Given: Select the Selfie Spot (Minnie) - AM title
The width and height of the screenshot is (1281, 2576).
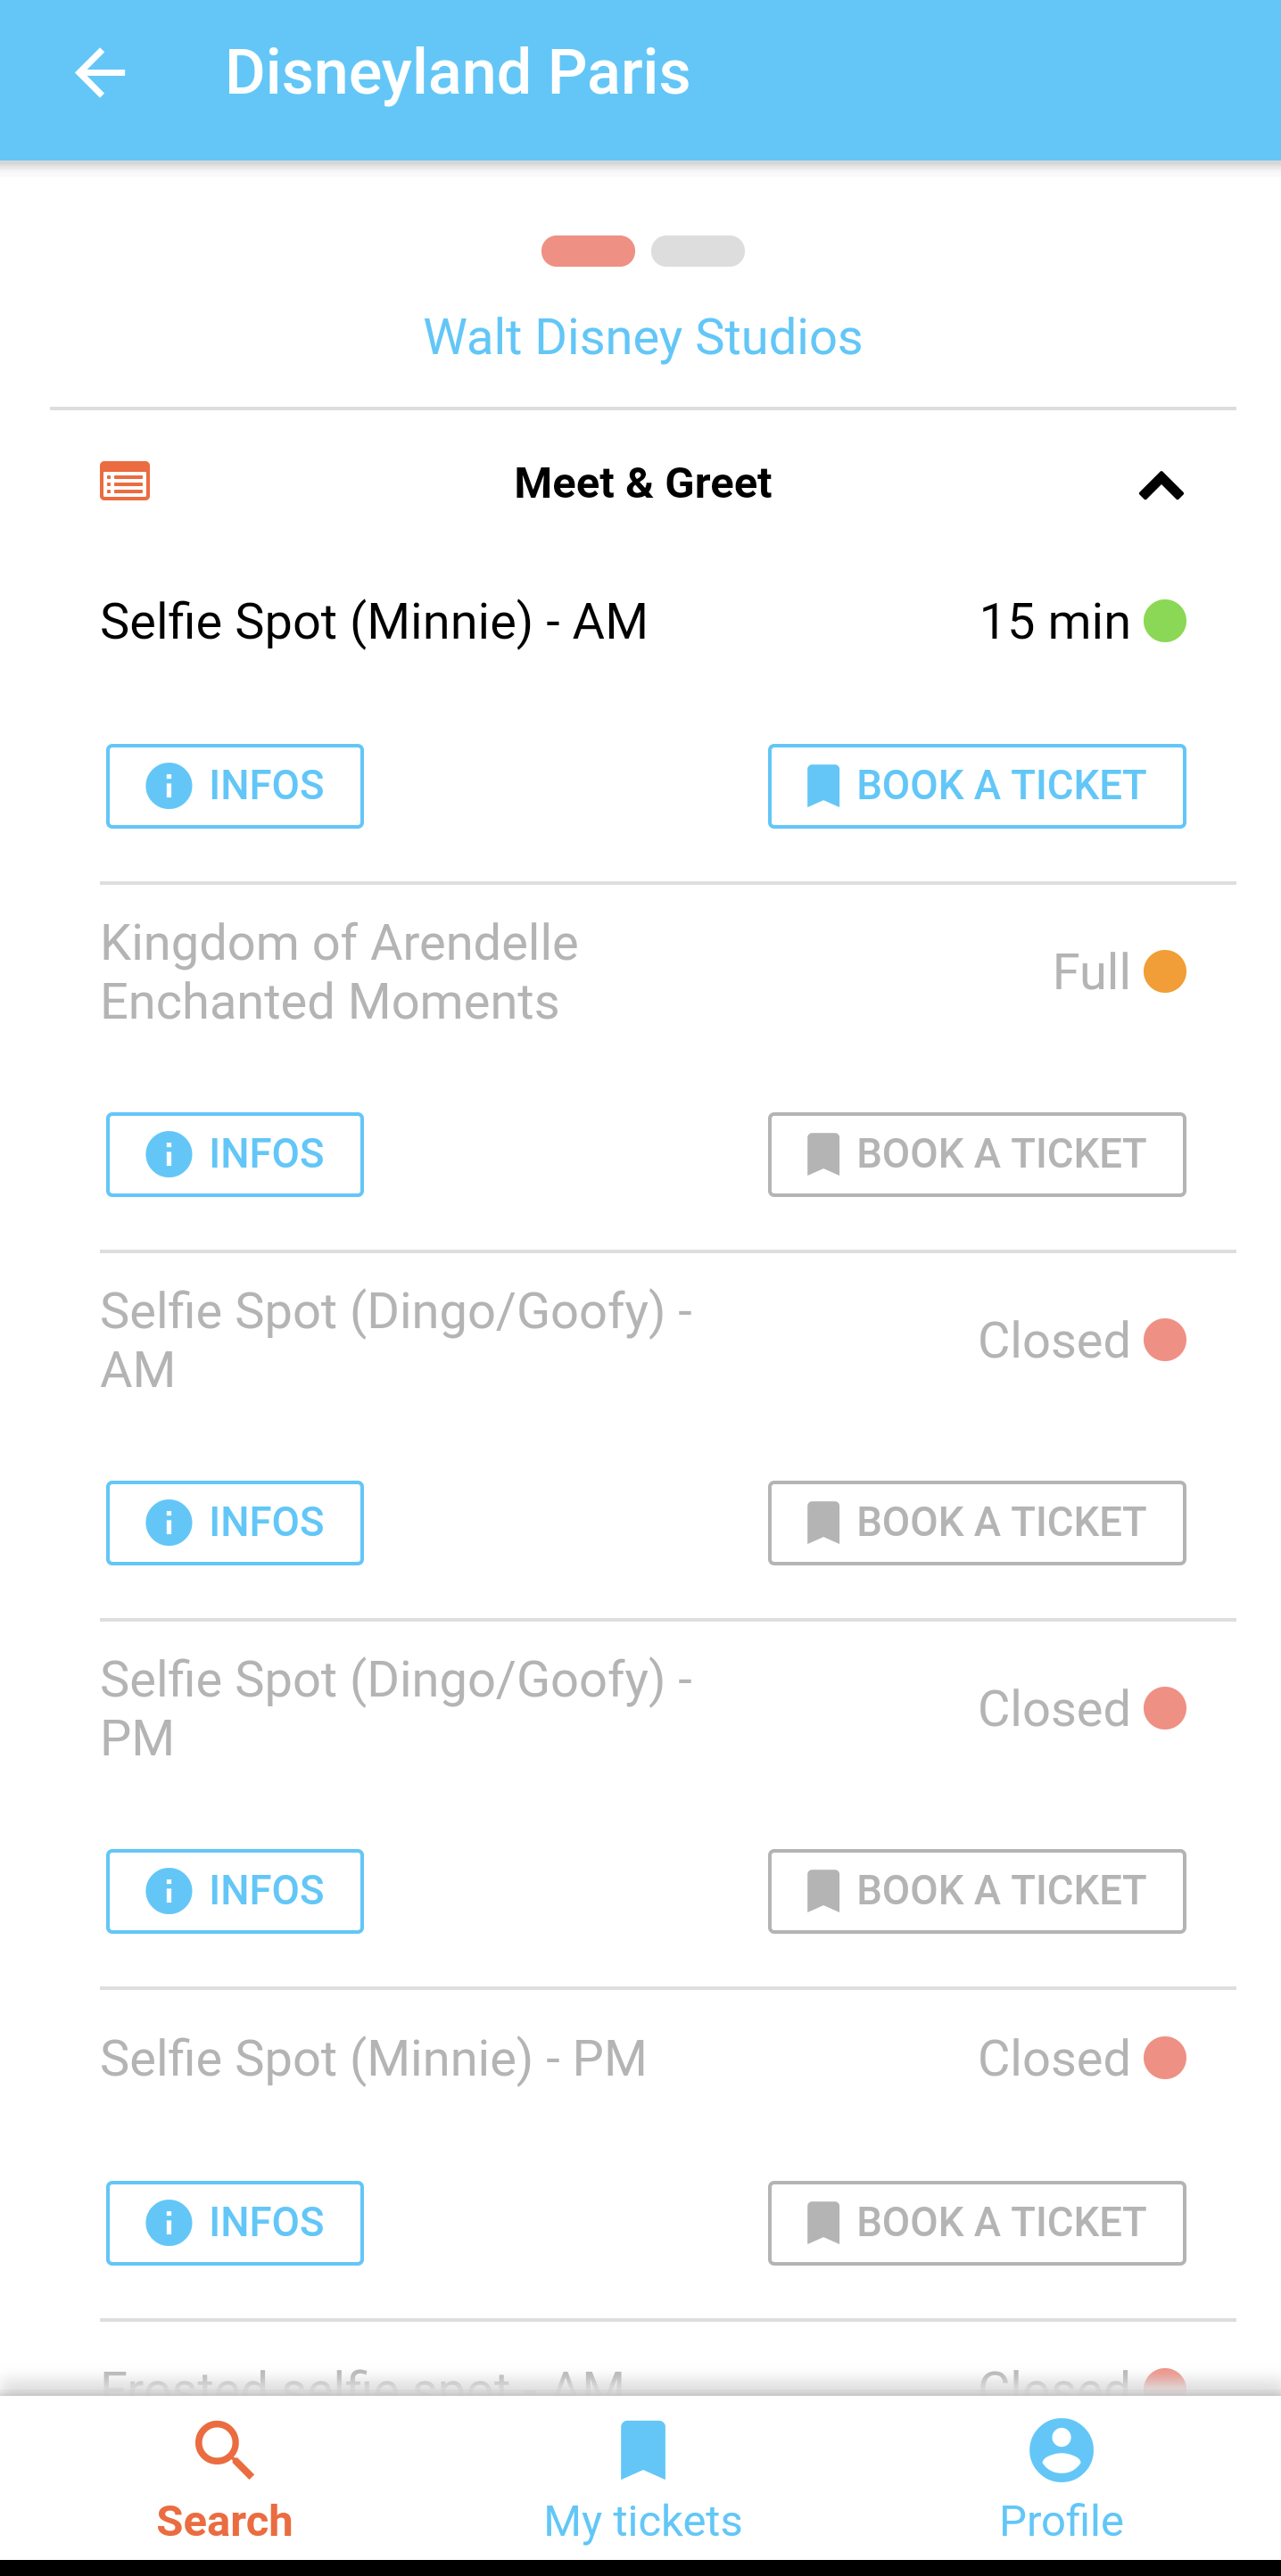Looking at the screenshot, I should tap(374, 621).
